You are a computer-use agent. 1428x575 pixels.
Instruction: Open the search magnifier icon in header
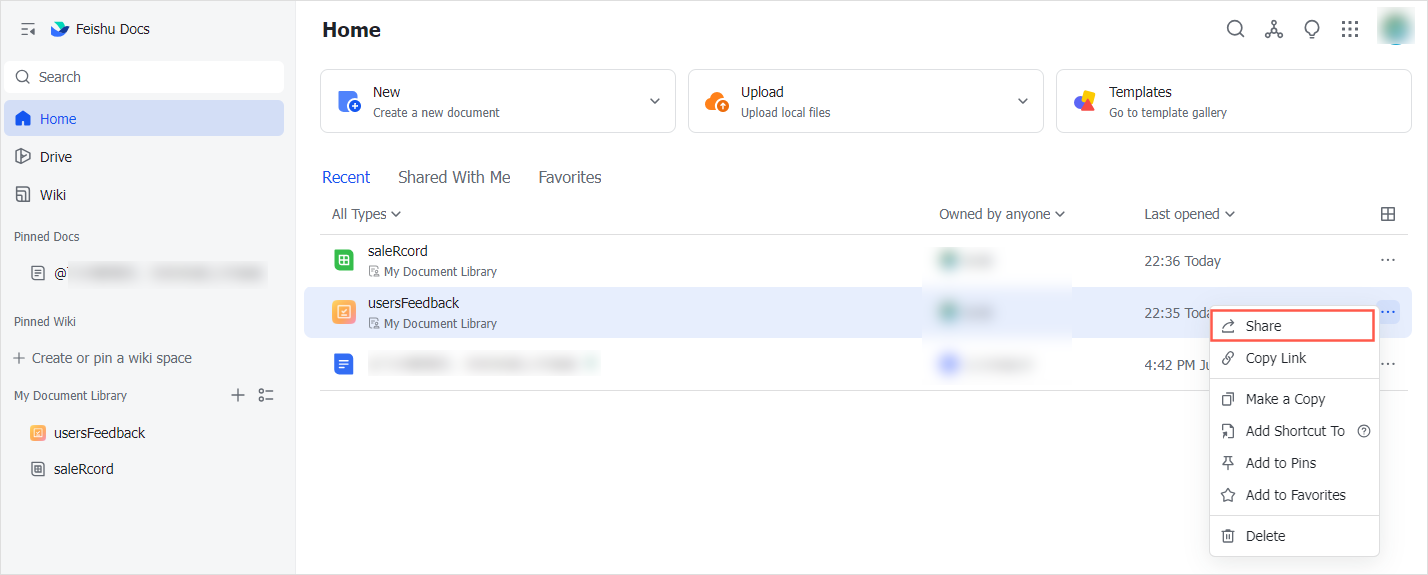(x=1236, y=29)
